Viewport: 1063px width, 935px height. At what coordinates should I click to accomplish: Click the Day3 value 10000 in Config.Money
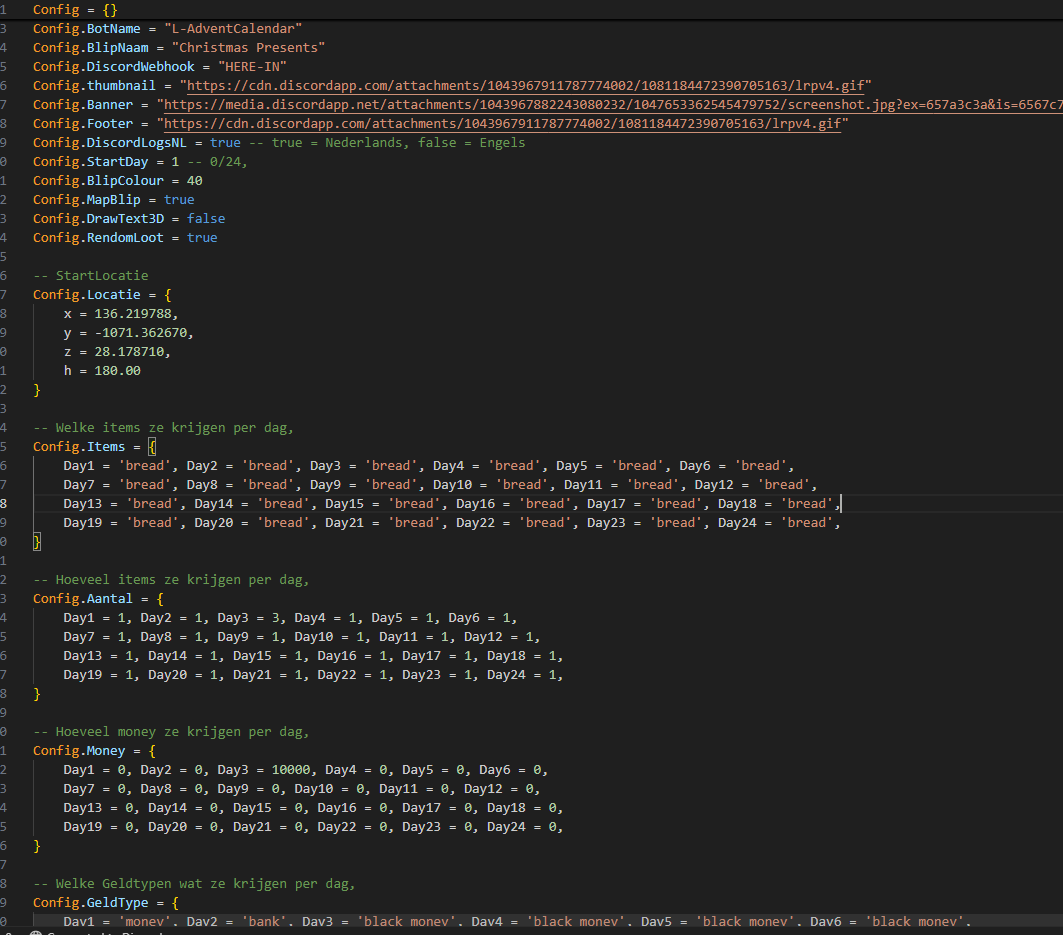click(291, 769)
